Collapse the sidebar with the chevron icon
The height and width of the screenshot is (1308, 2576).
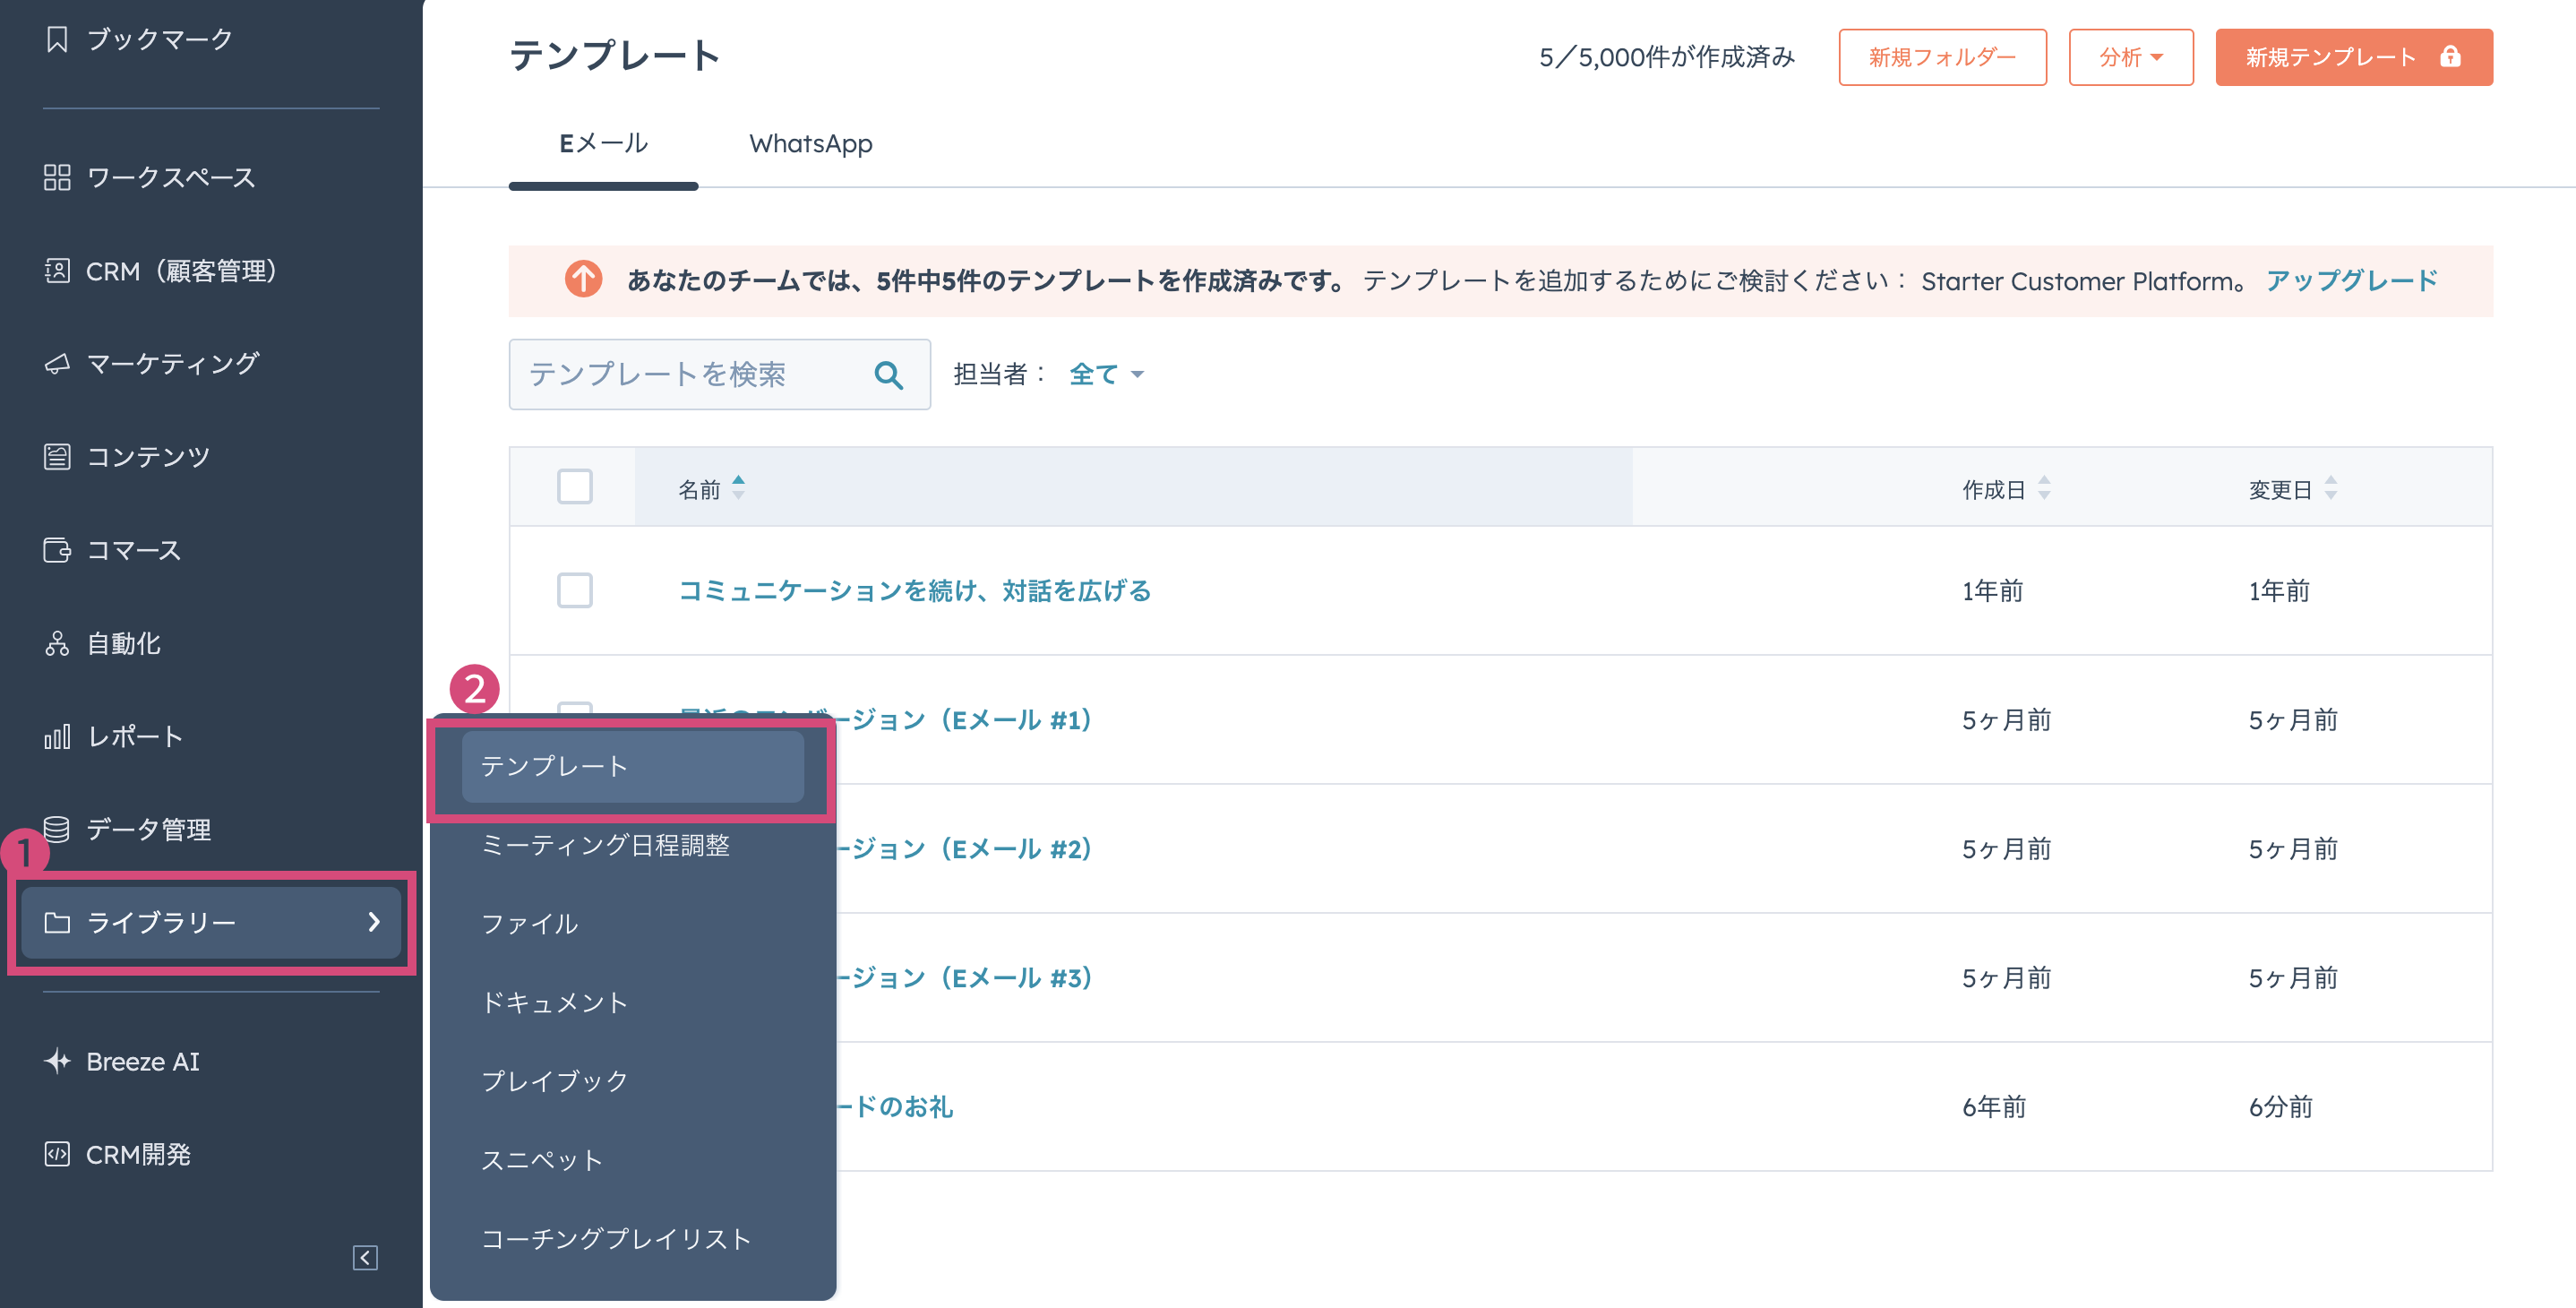coord(366,1259)
